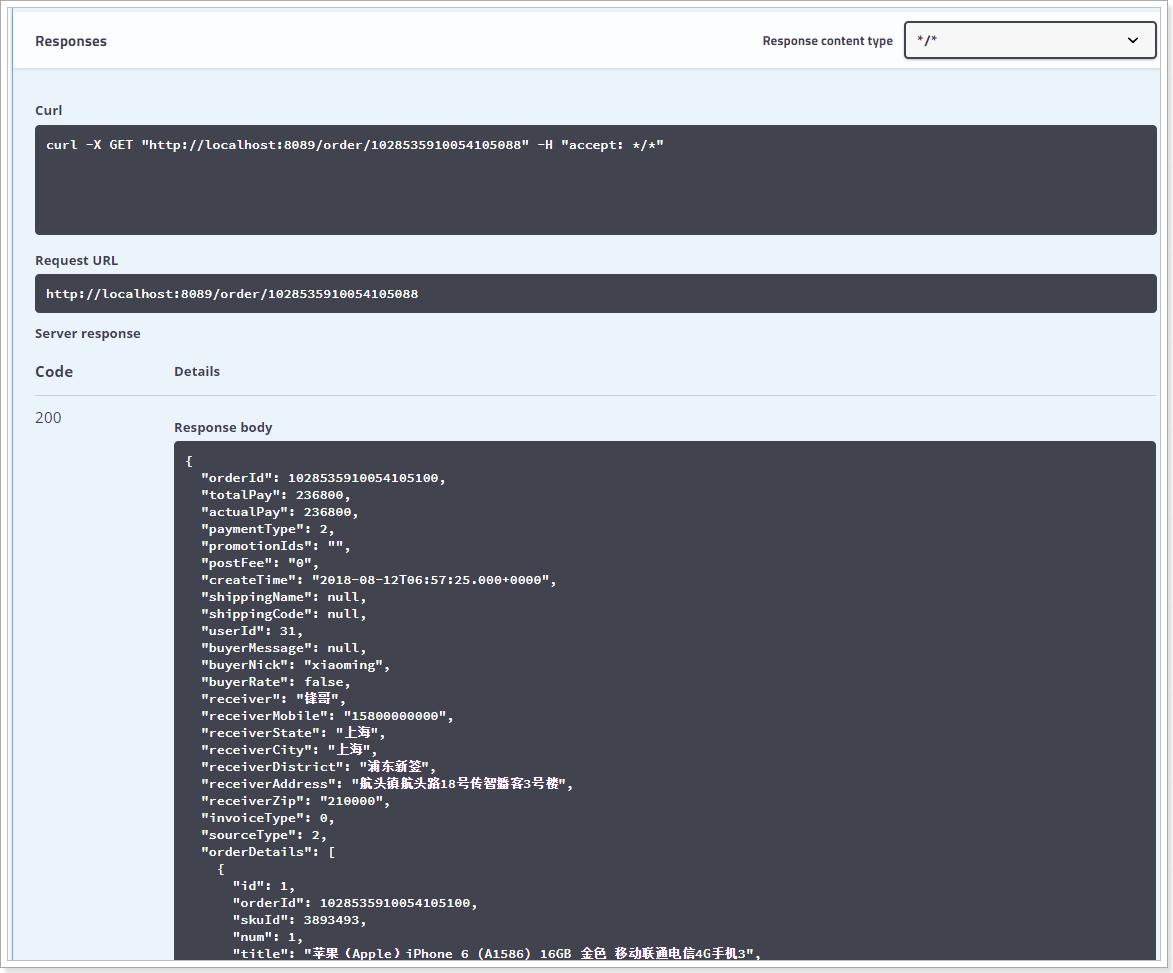Viewport: 1173px width, 973px height.
Task: Click the "promotionIds" line
Action: tap(275, 546)
